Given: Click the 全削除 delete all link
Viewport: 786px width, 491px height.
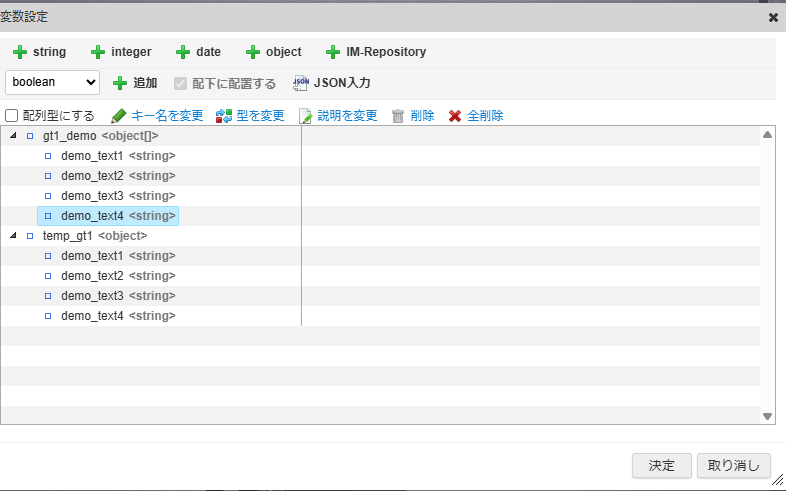Looking at the screenshot, I should tap(485, 116).
